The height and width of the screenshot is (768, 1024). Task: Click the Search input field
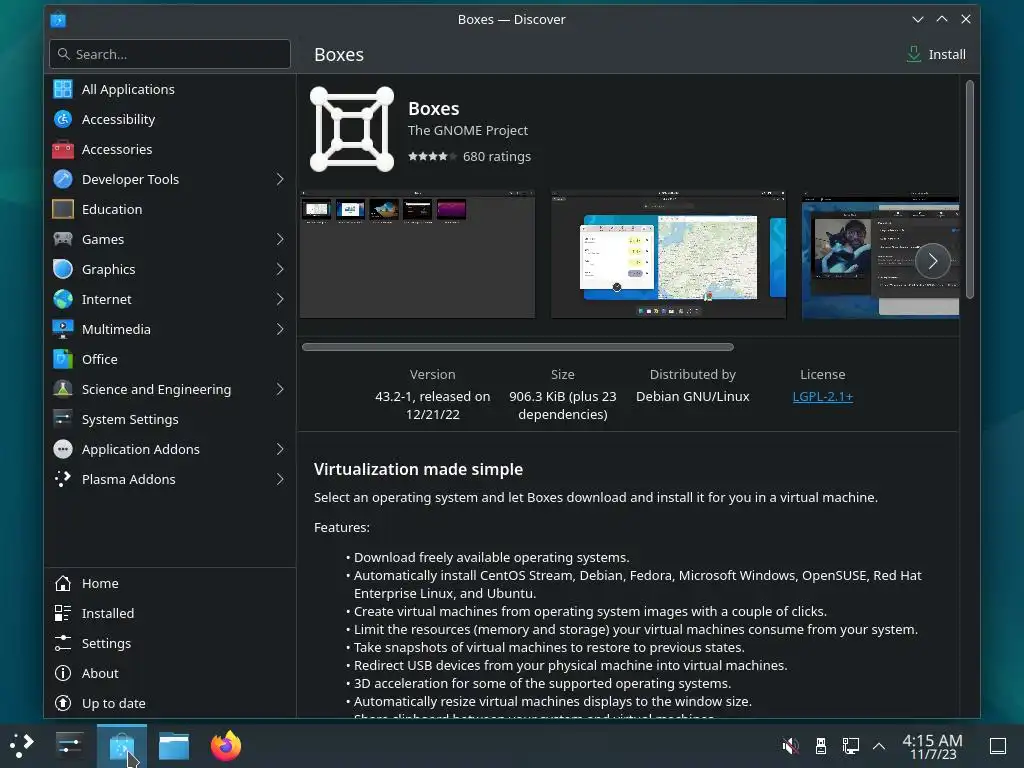(170, 54)
